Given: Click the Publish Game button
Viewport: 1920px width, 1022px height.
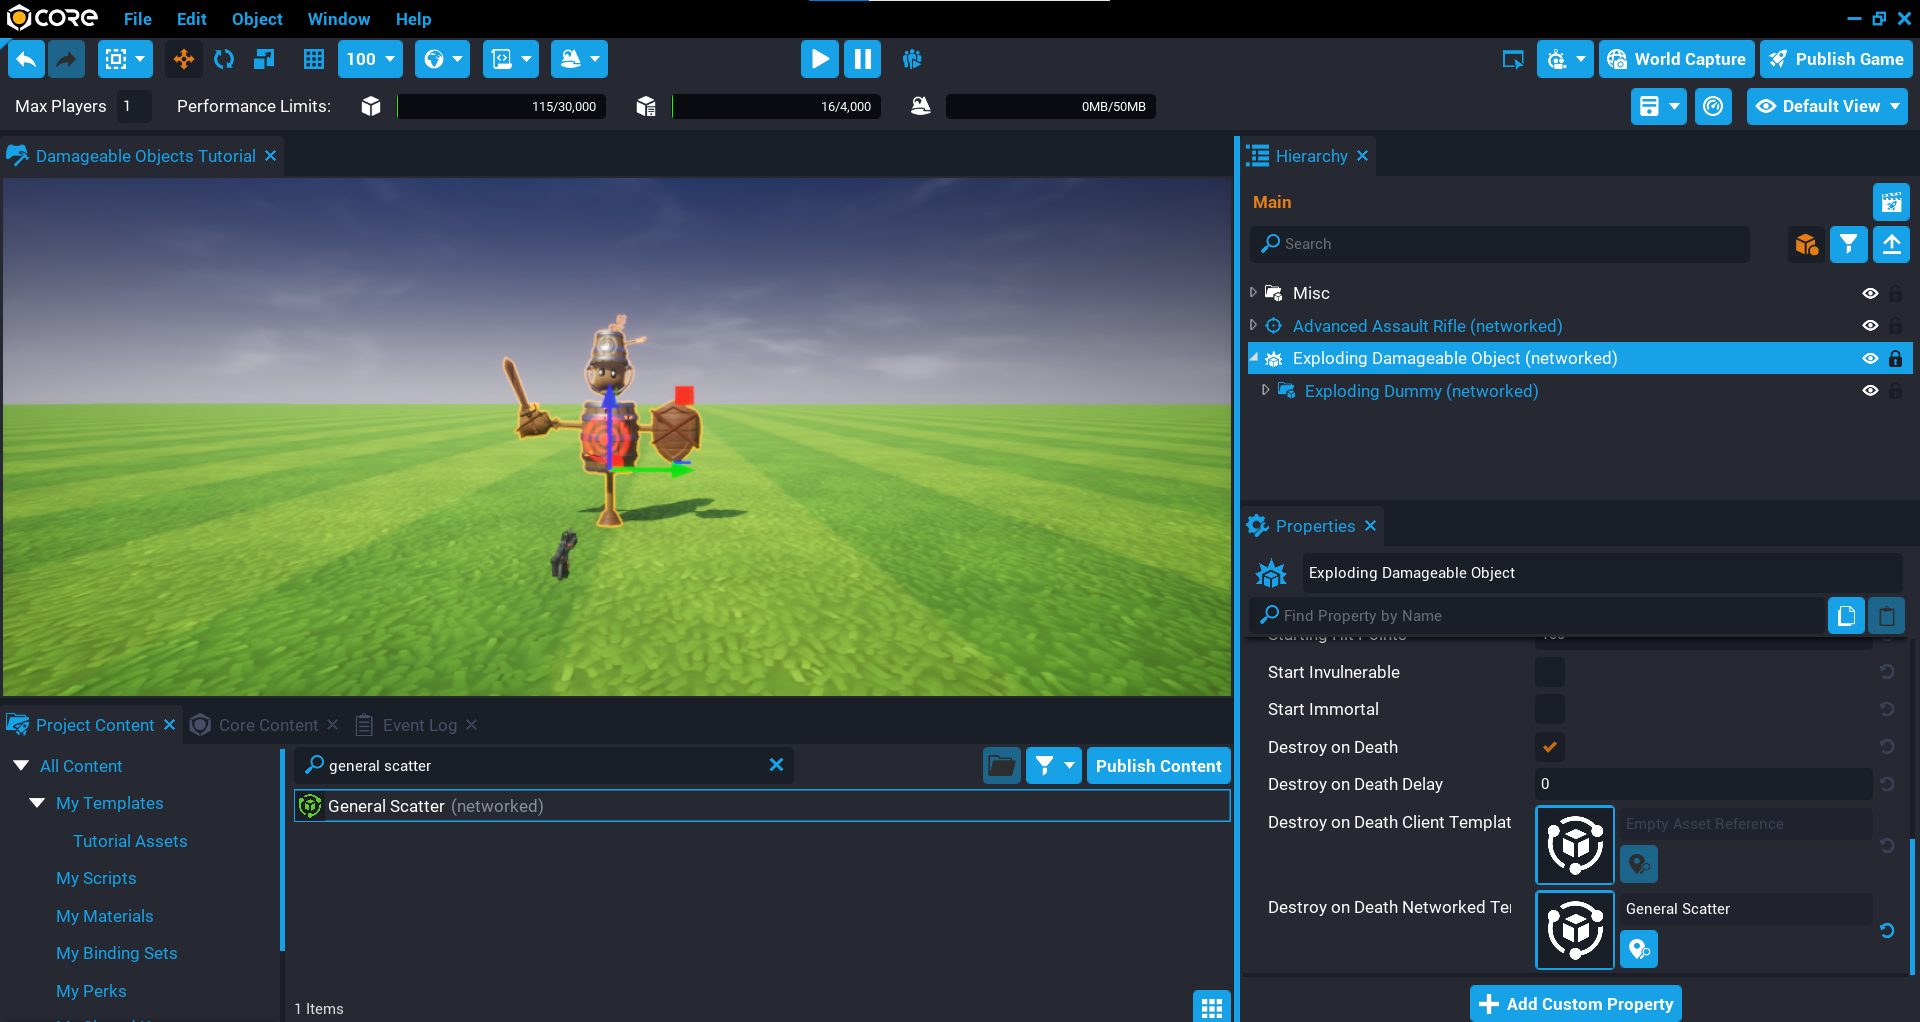Looking at the screenshot, I should (x=1836, y=59).
